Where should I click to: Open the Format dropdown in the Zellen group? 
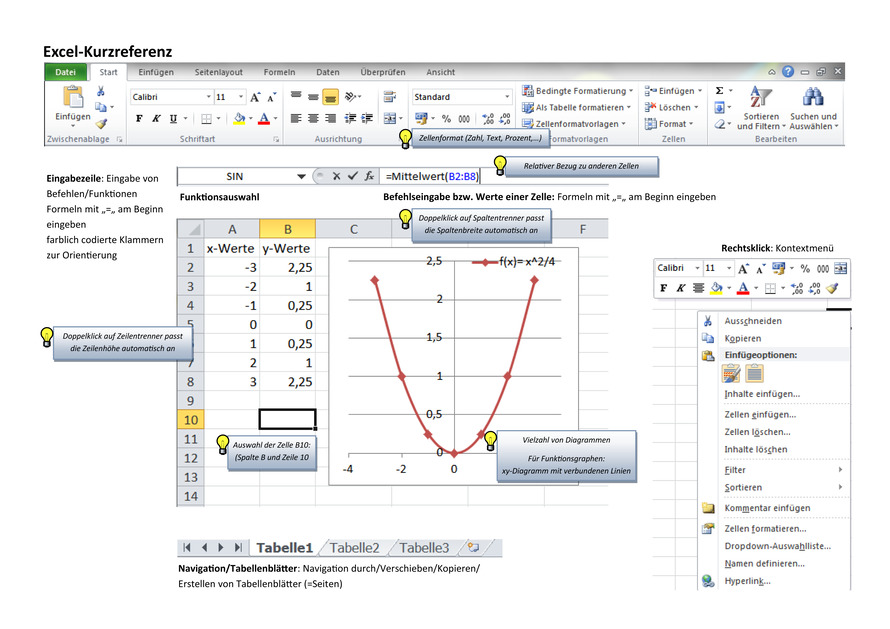(669, 124)
